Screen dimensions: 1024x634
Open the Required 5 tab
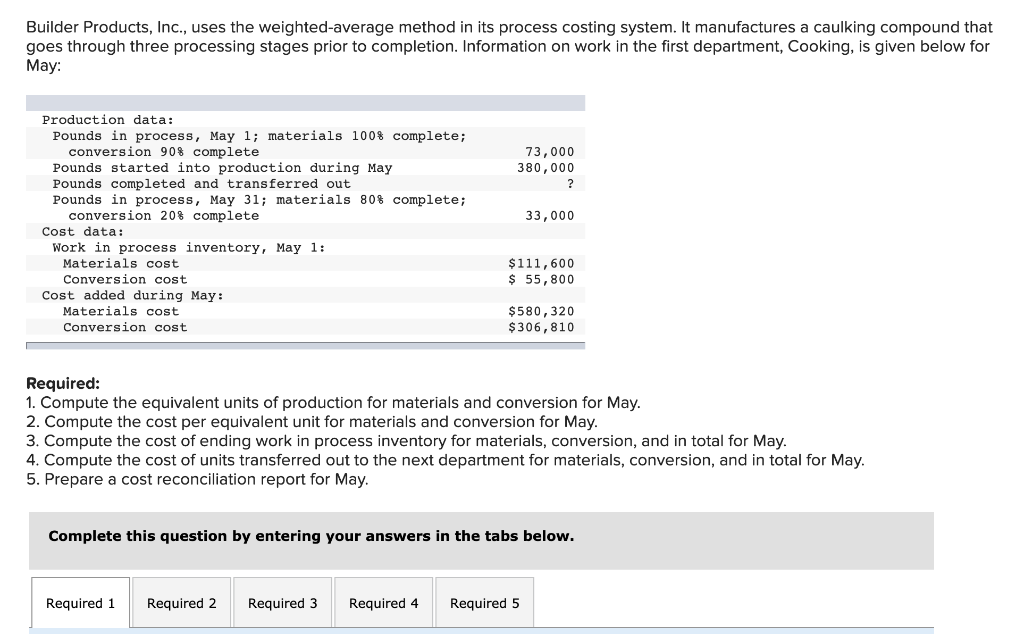click(484, 602)
